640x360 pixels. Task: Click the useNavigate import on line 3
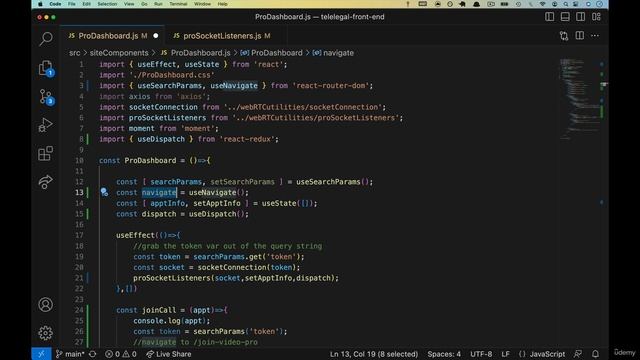click(x=234, y=86)
